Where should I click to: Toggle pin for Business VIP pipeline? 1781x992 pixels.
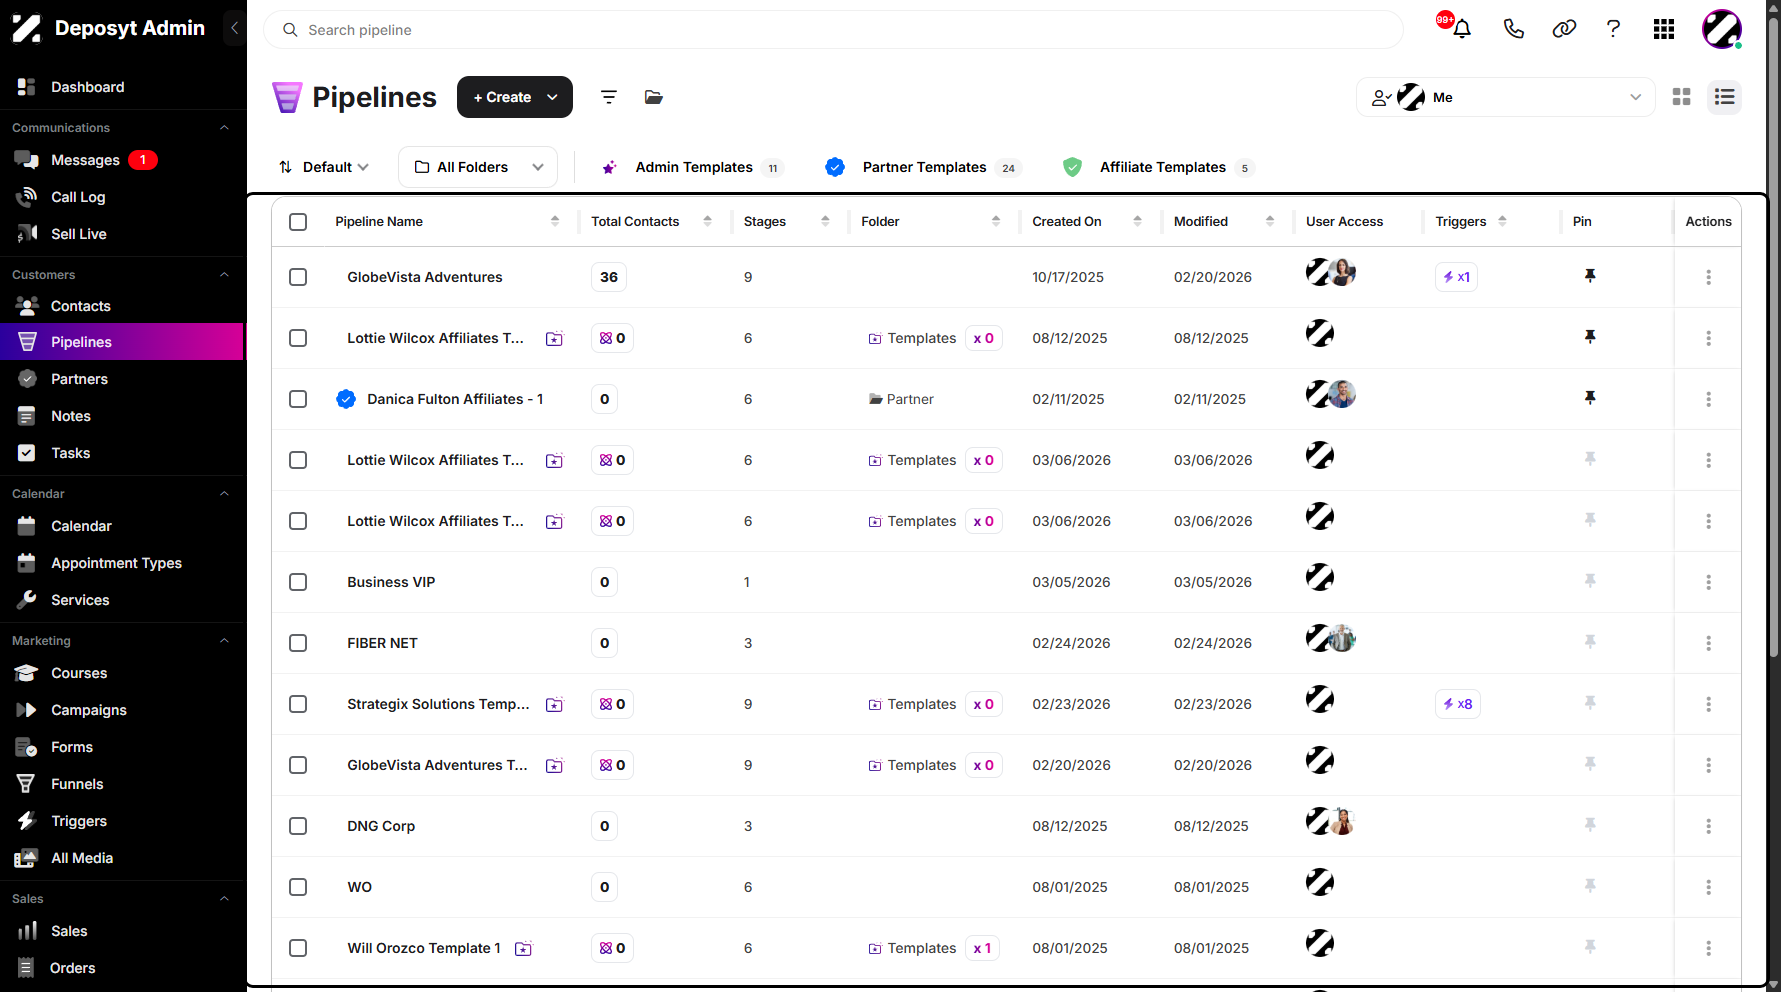pos(1590,581)
